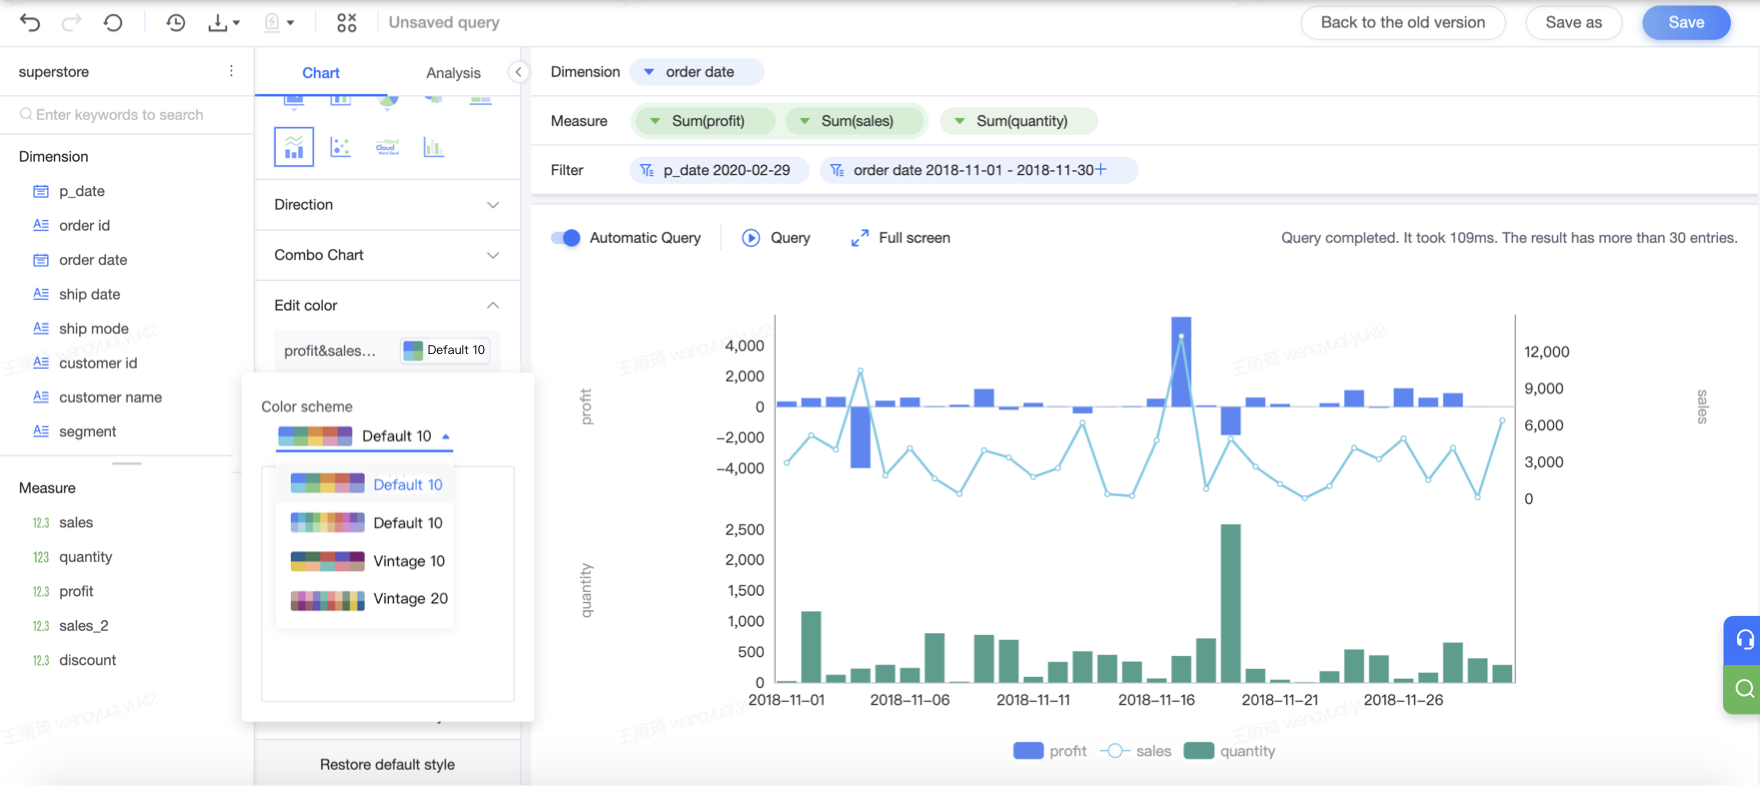
Task: Toggle profit series in chart legend
Action: click(1050, 751)
